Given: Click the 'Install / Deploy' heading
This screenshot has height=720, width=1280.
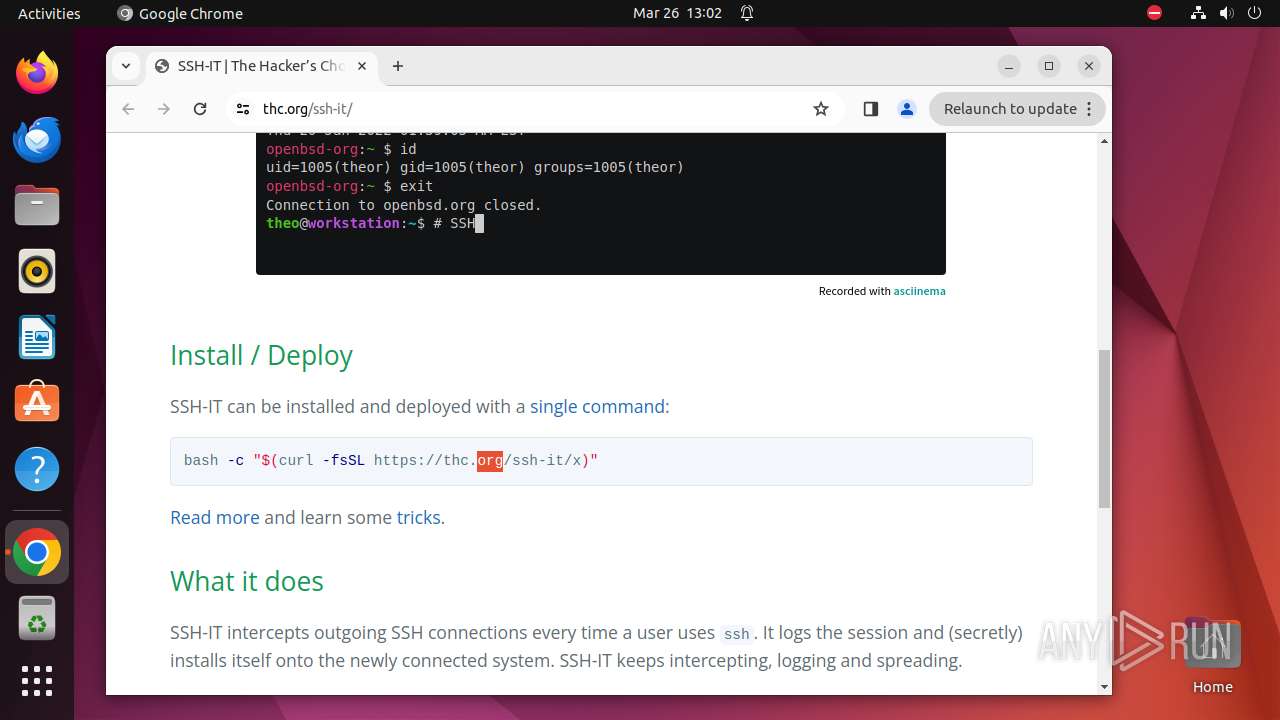Looking at the screenshot, I should click(261, 355).
